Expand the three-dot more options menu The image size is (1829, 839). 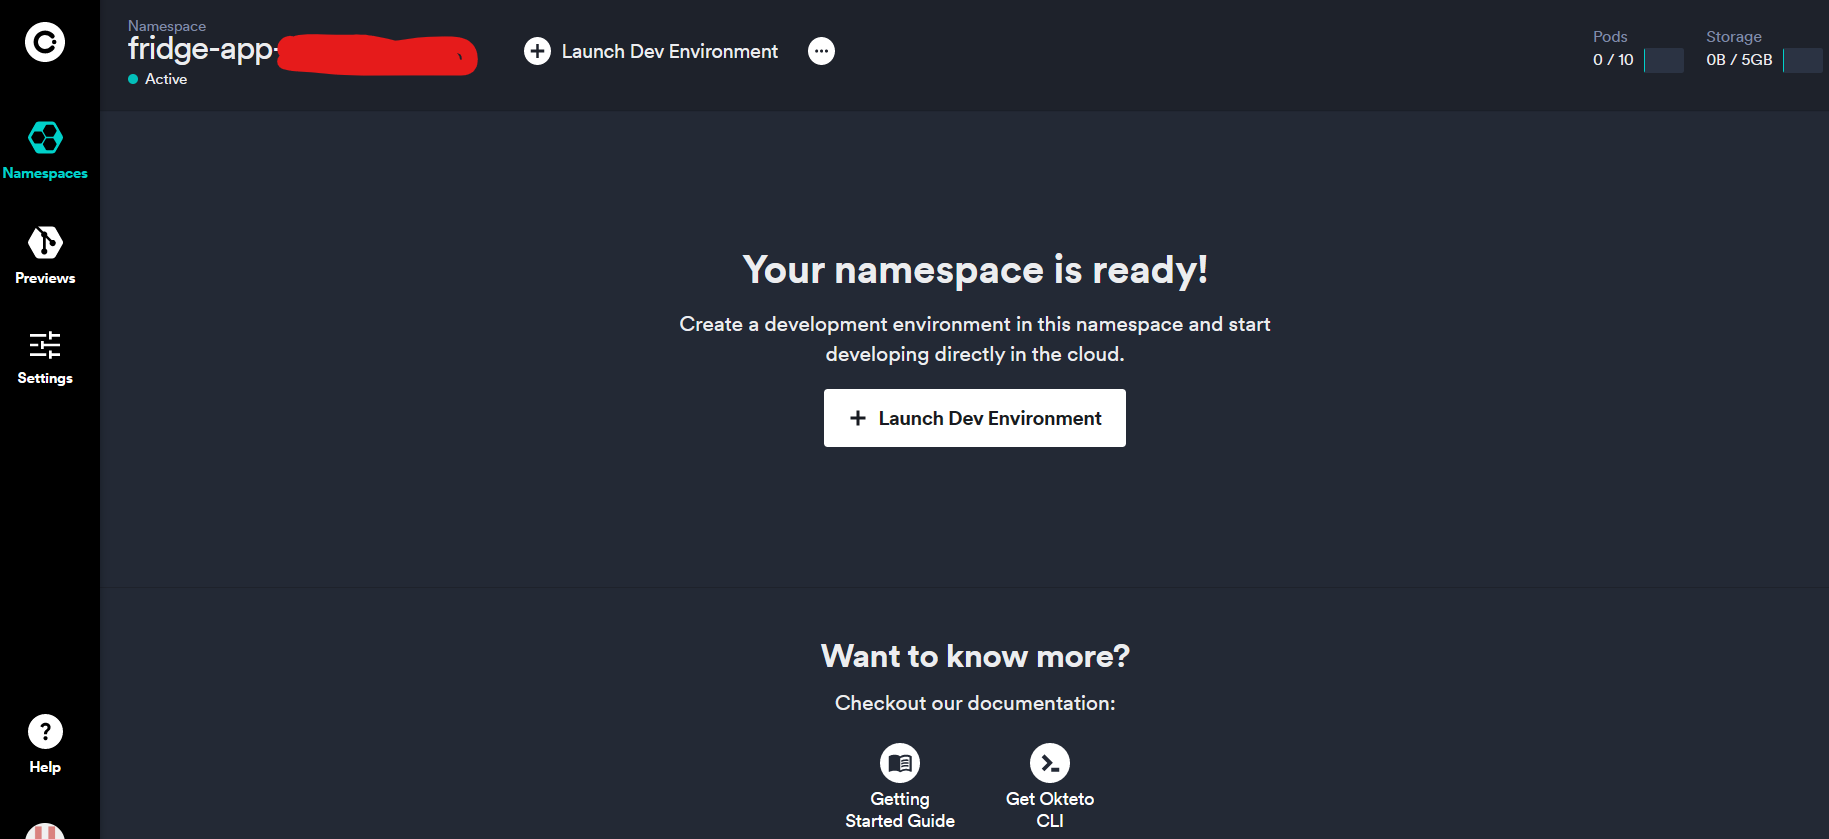click(821, 51)
